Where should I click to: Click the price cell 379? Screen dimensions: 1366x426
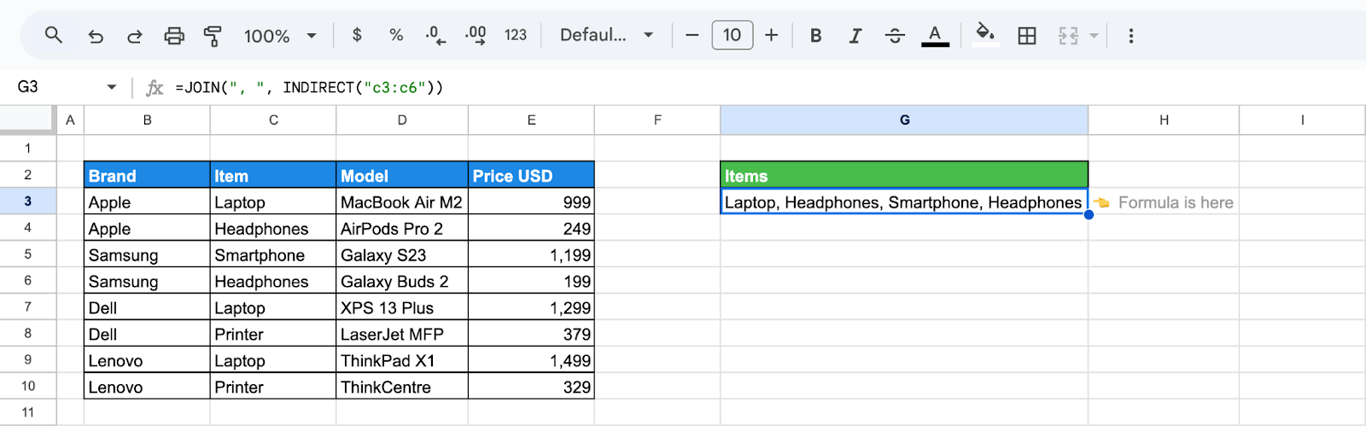[x=531, y=334]
